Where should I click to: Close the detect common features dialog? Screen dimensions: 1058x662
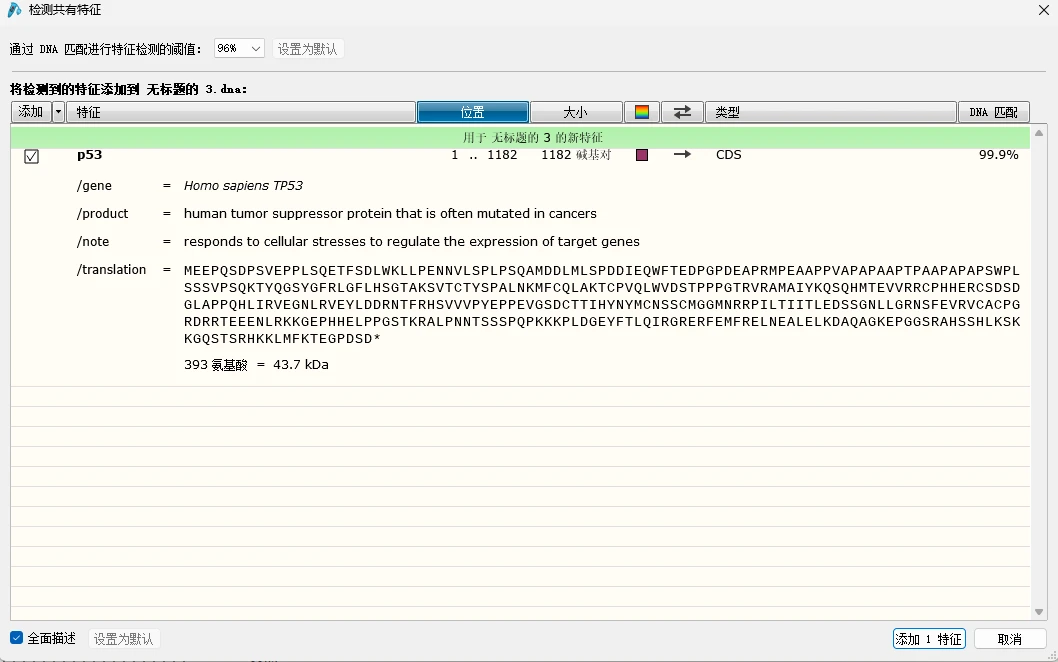[x=1043, y=10]
